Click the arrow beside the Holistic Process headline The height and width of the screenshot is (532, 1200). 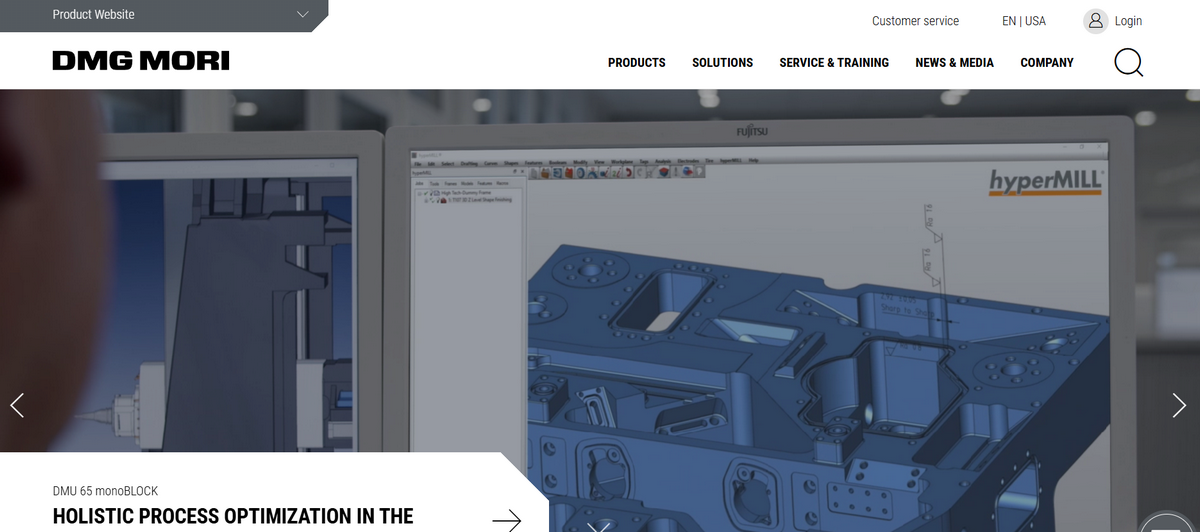(x=507, y=520)
